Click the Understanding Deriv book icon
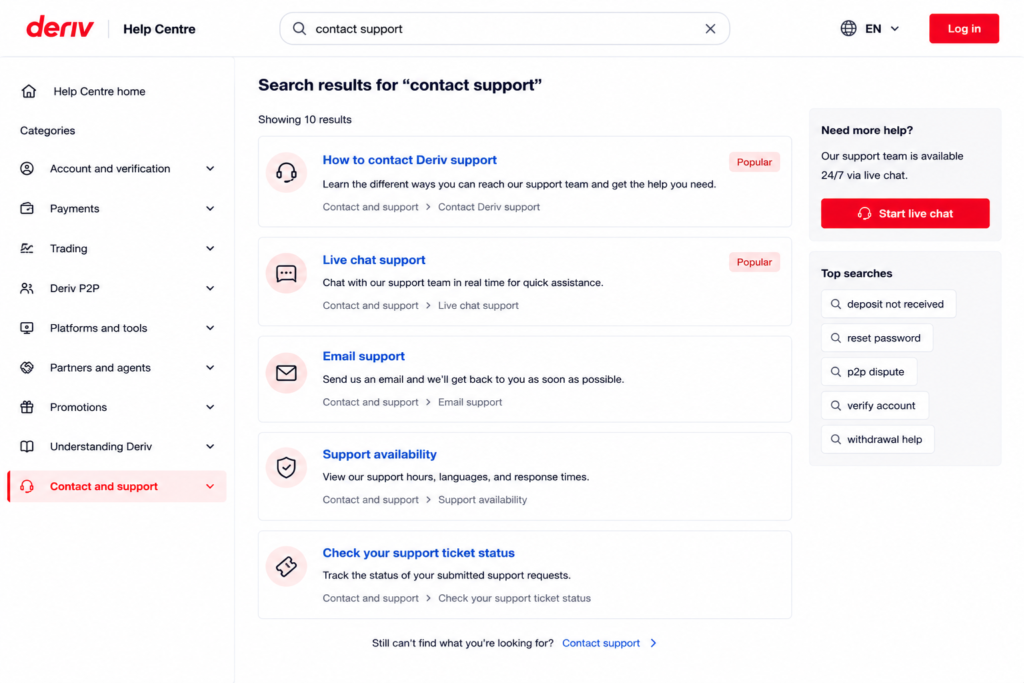 pos(27,447)
